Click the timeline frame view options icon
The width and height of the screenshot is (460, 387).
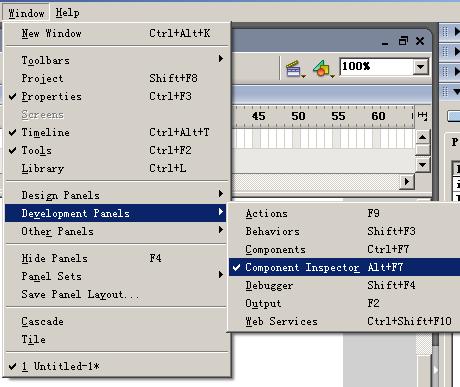tap(422, 116)
